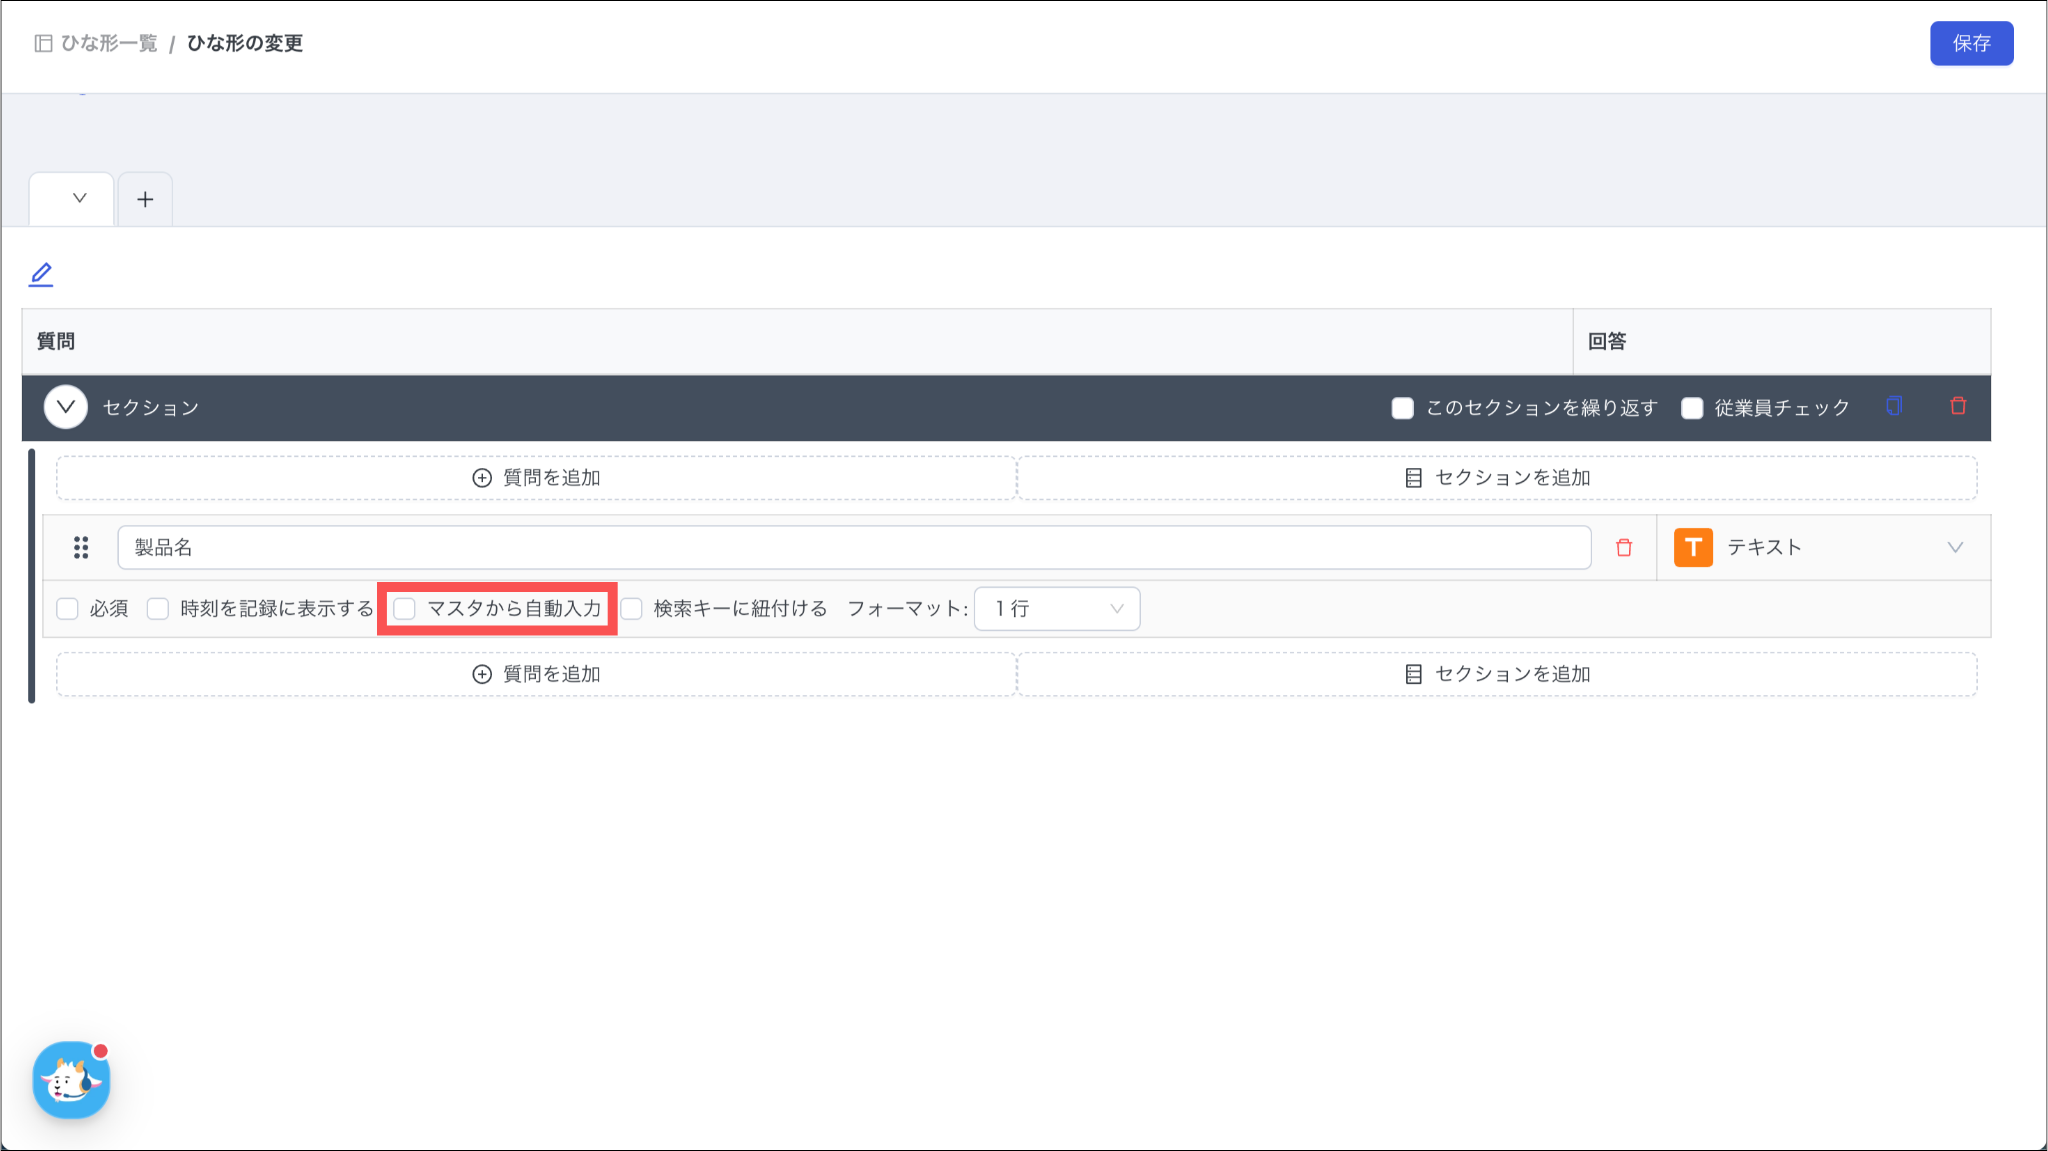Enable the 必須 checkbox

click(x=68, y=609)
